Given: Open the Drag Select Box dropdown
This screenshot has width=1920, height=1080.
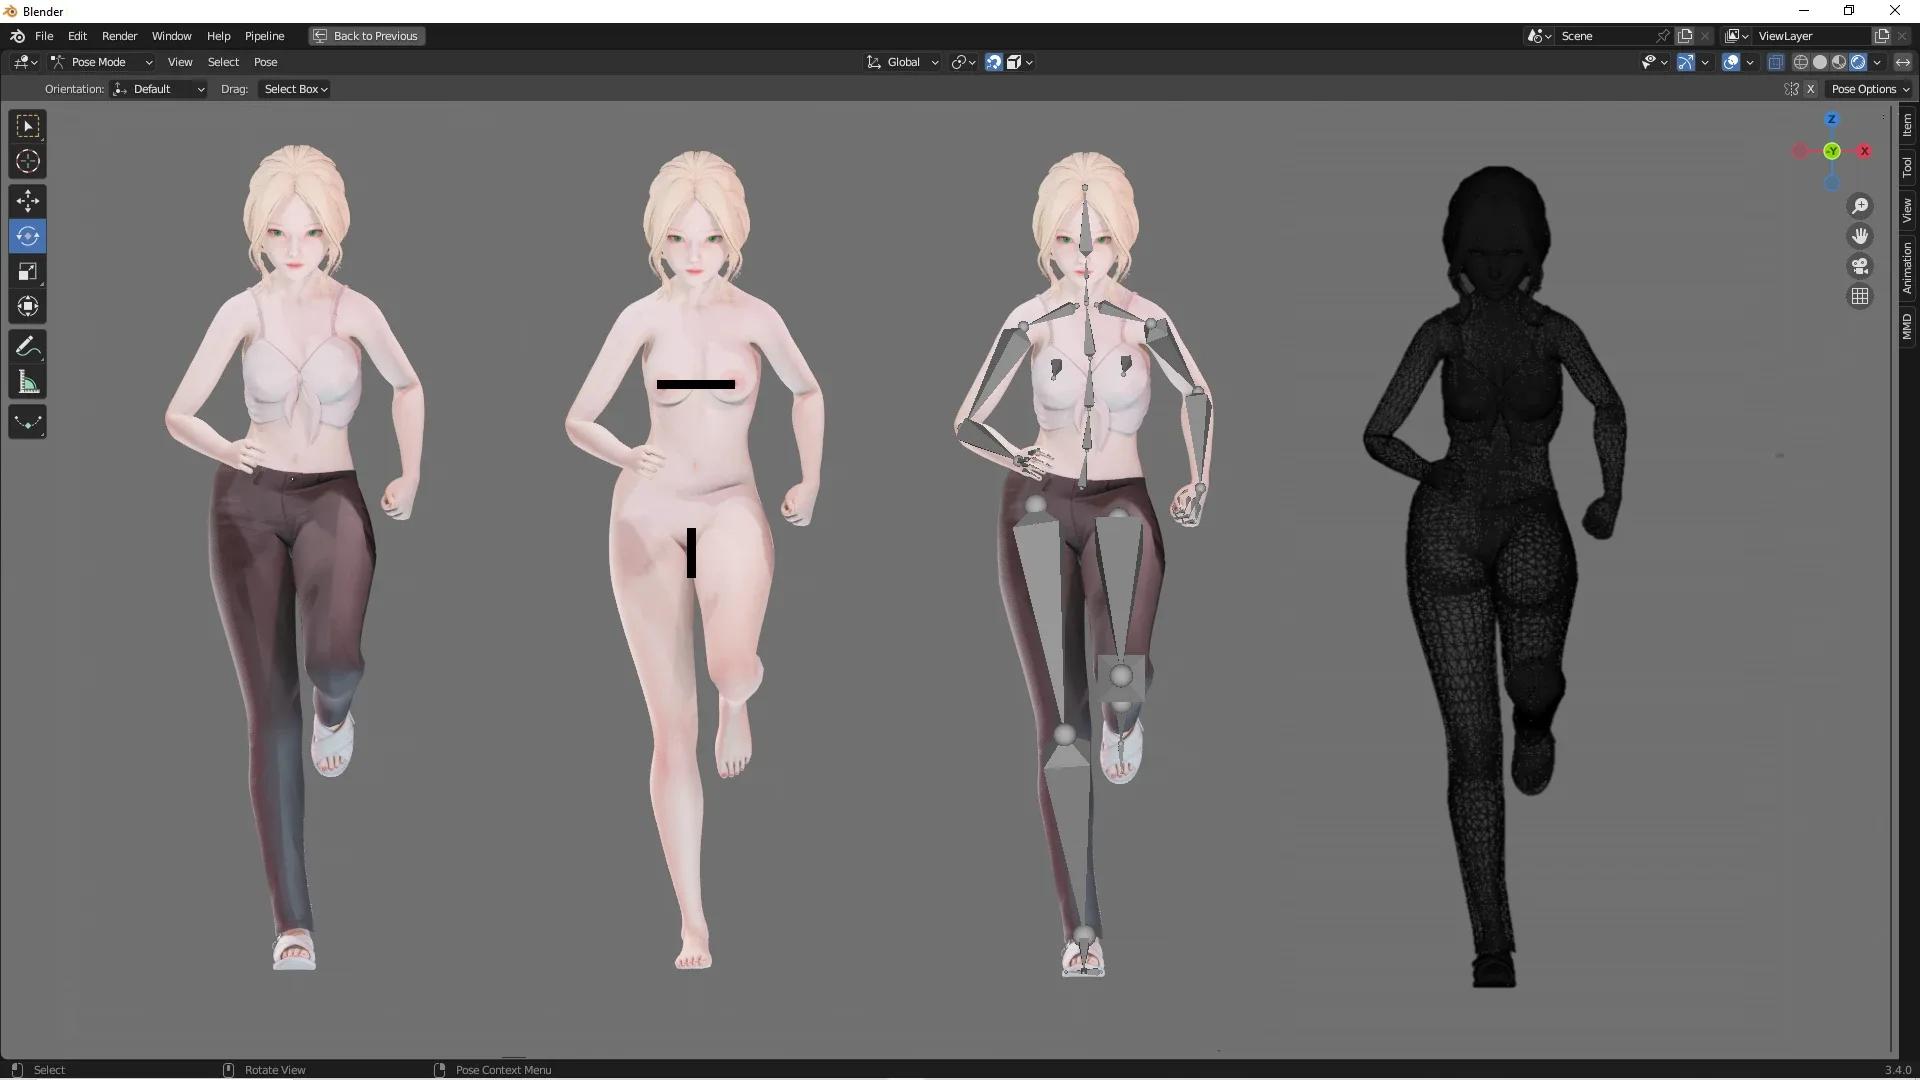Looking at the screenshot, I should click(294, 89).
